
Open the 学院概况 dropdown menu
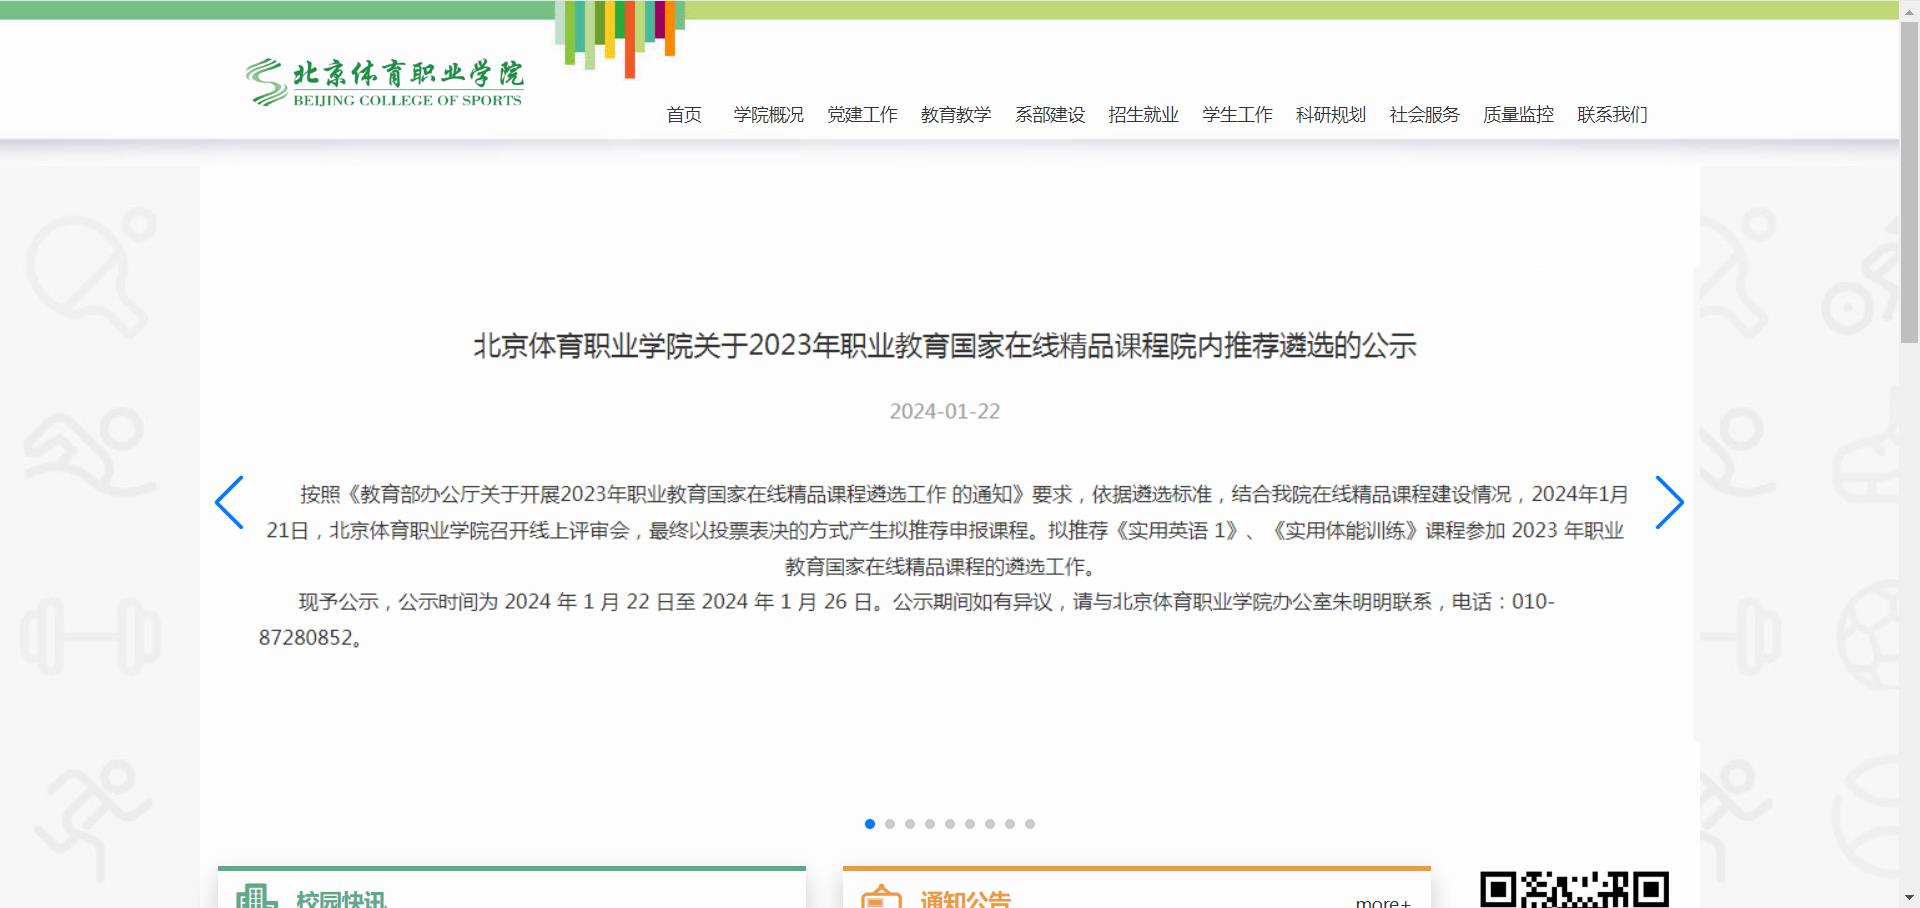pos(768,114)
